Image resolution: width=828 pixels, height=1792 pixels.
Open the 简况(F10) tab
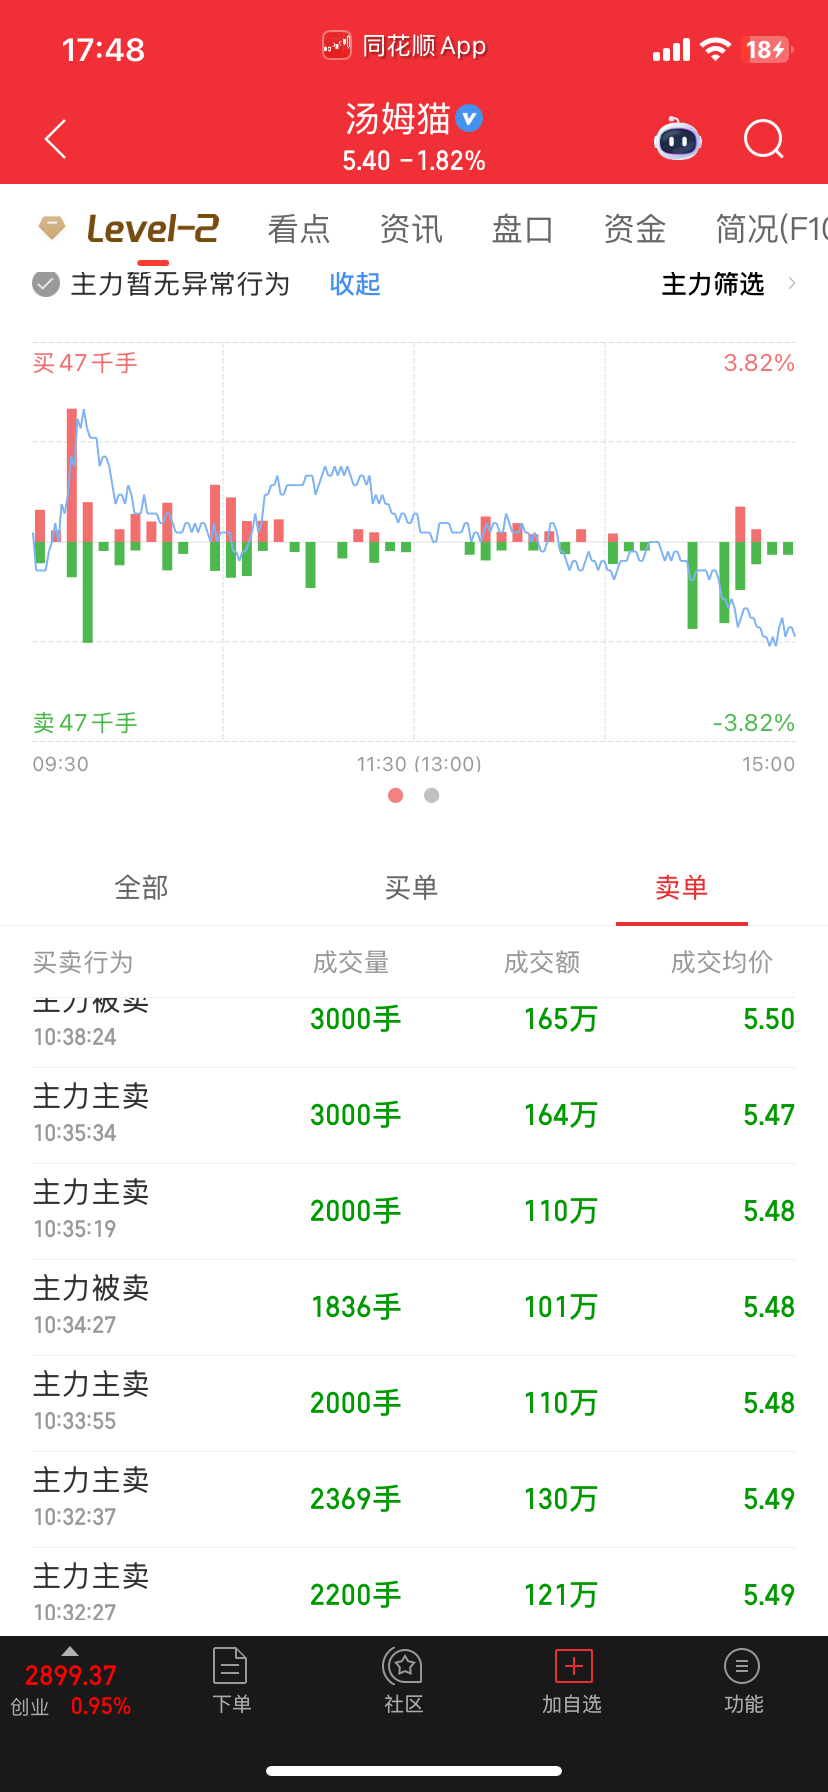click(771, 229)
